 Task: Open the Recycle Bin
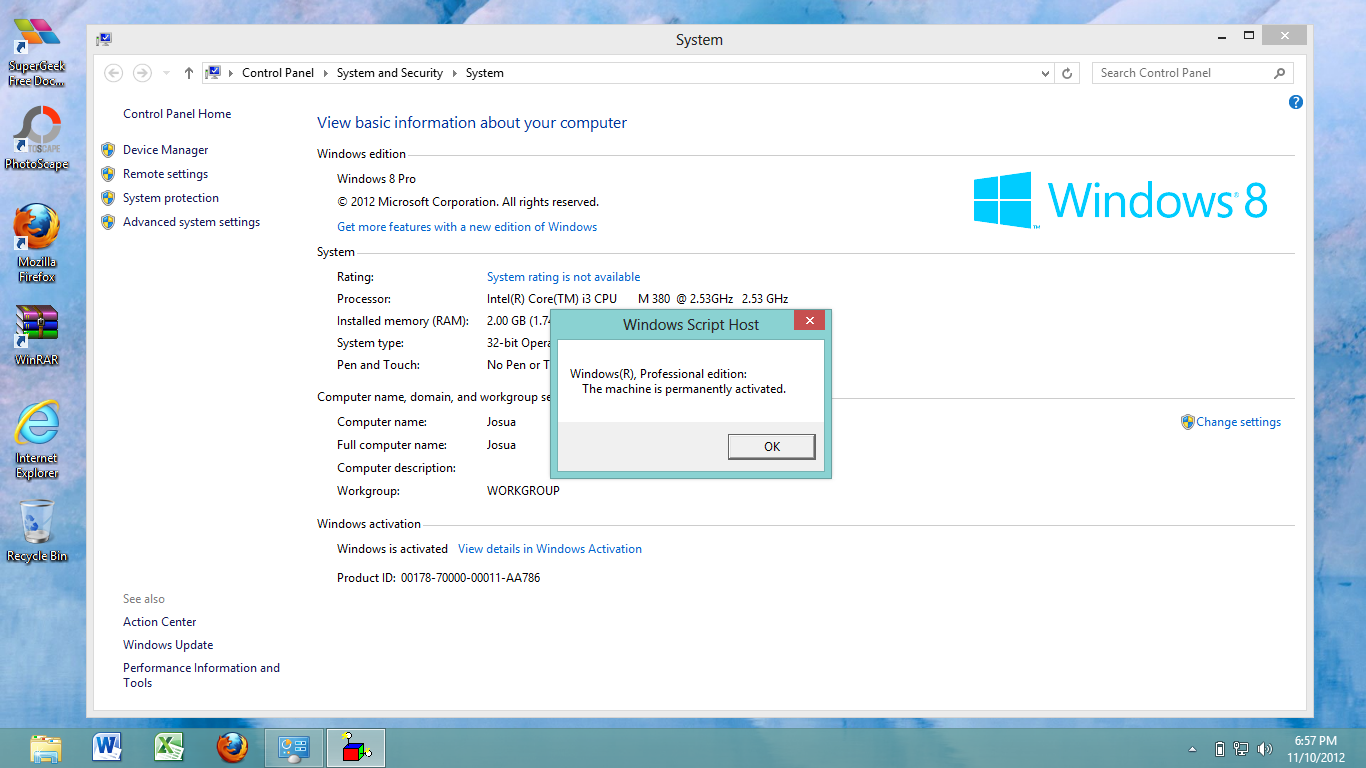coord(36,530)
